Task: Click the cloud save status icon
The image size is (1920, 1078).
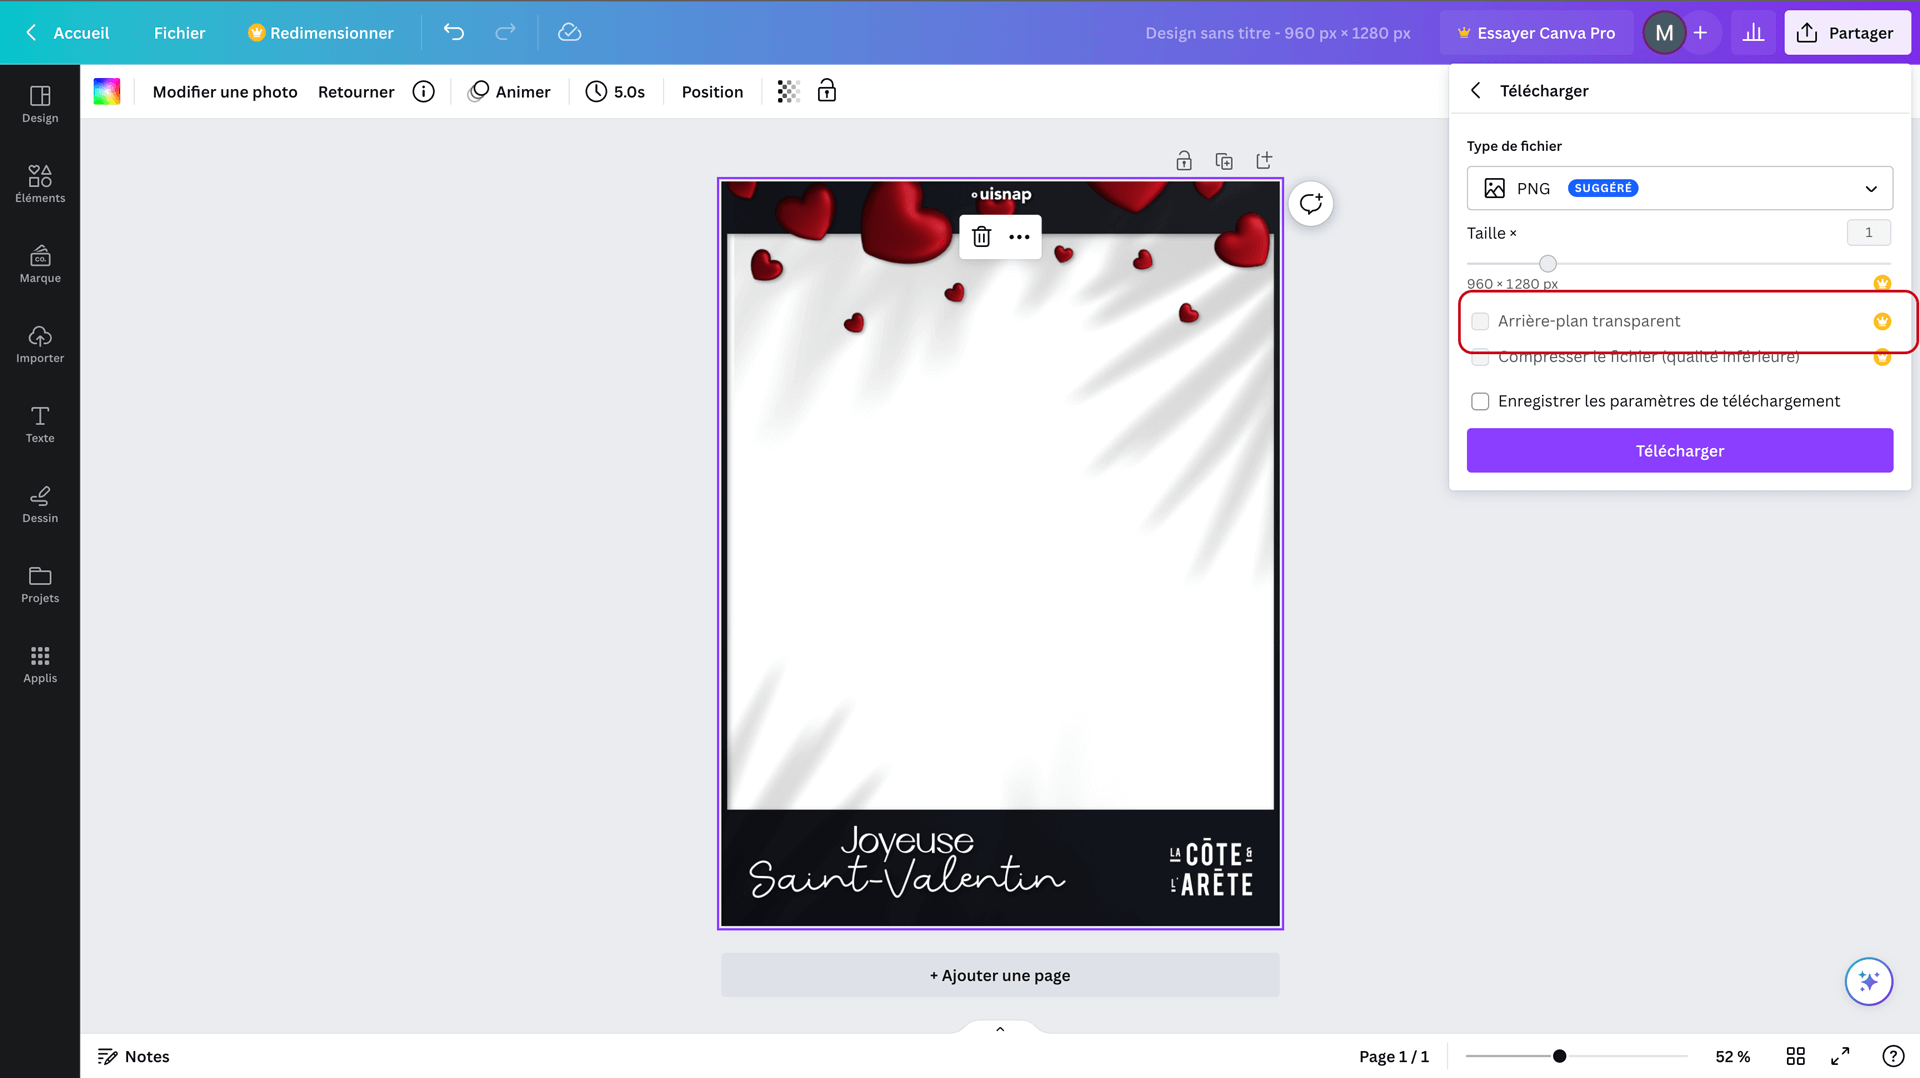Action: [569, 32]
